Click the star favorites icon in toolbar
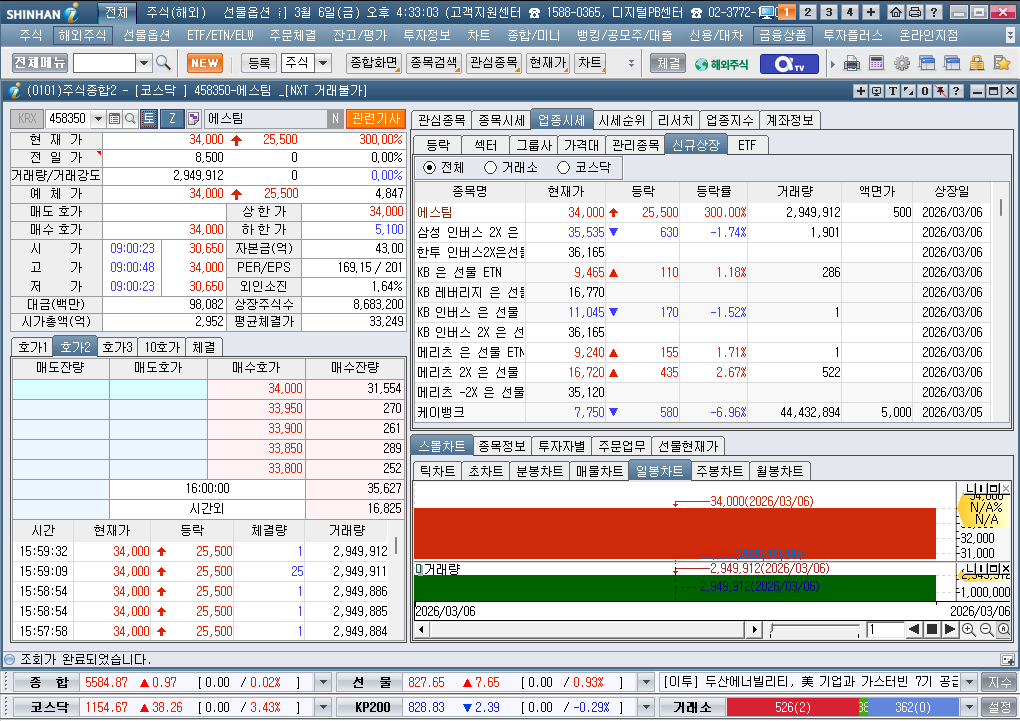Viewport: 1020px width, 721px height. click(1002, 63)
